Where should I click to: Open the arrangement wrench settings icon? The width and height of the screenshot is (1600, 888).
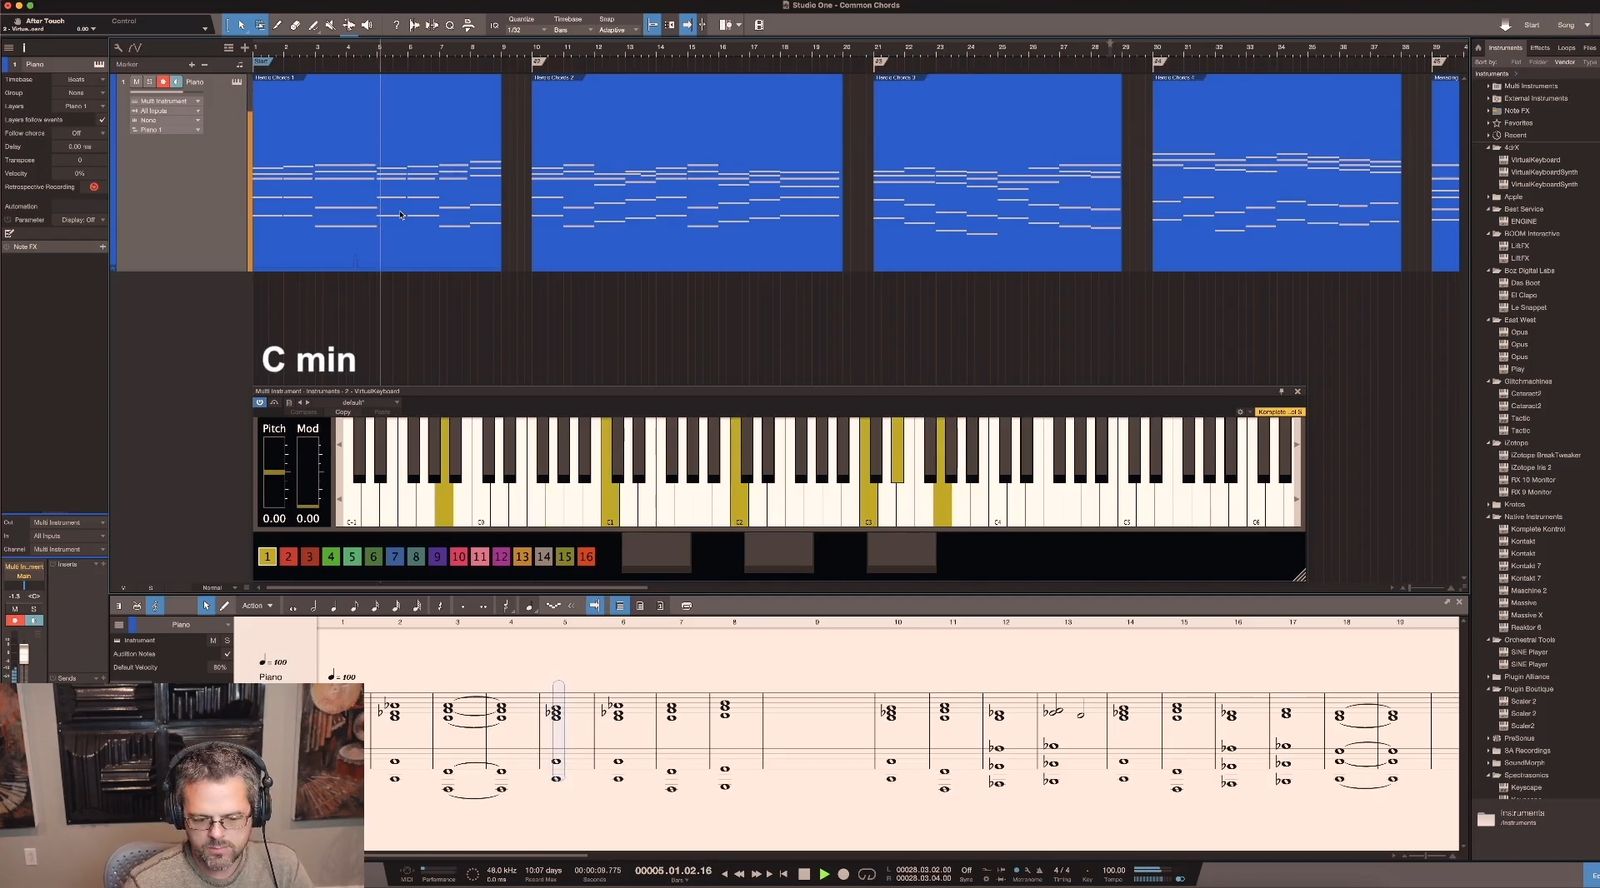point(118,47)
